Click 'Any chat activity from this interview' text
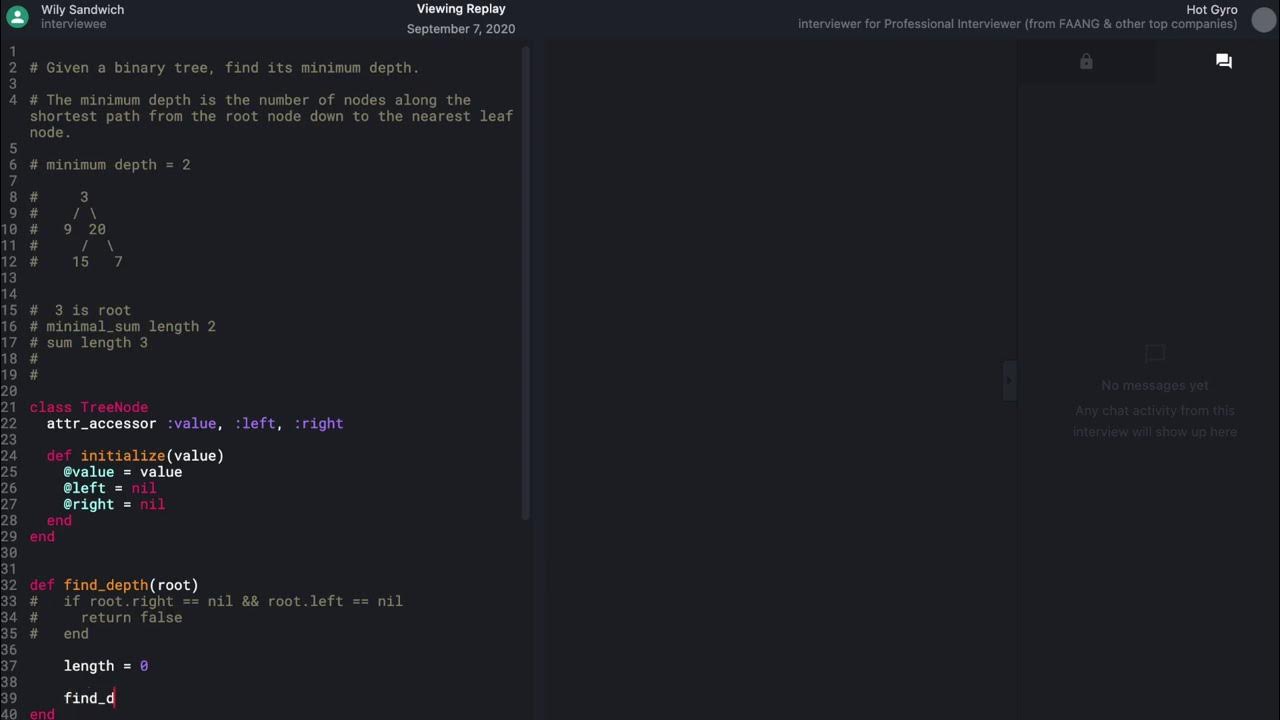This screenshot has width=1280, height=720. click(x=1155, y=421)
